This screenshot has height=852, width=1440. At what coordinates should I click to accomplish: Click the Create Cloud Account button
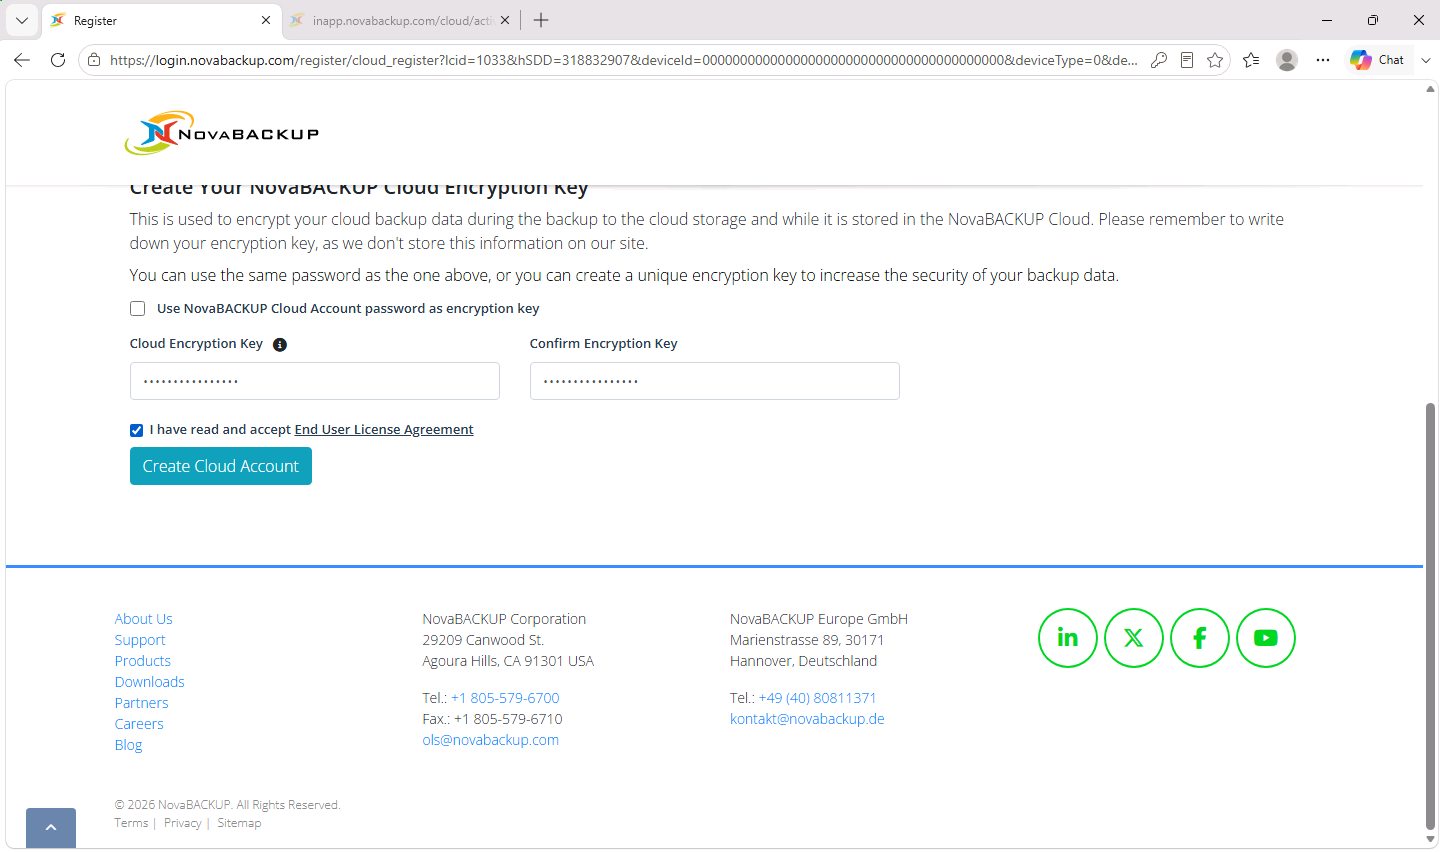click(x=221, y=466)
